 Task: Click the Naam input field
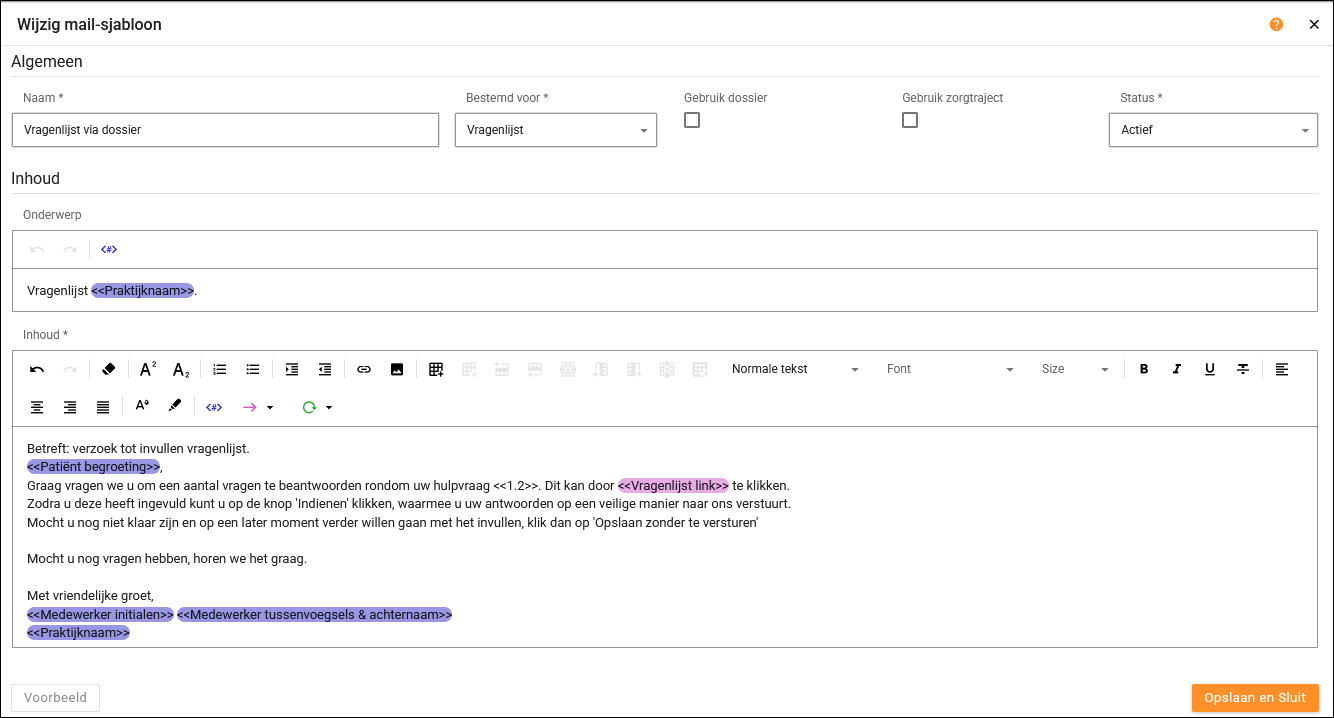point(225,130)
